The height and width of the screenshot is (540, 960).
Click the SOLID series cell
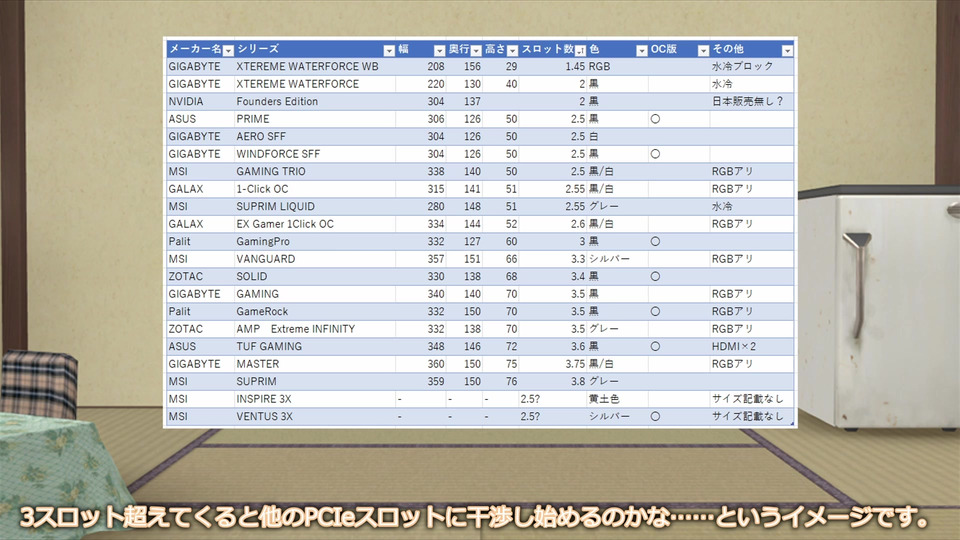tap(315, 276)
